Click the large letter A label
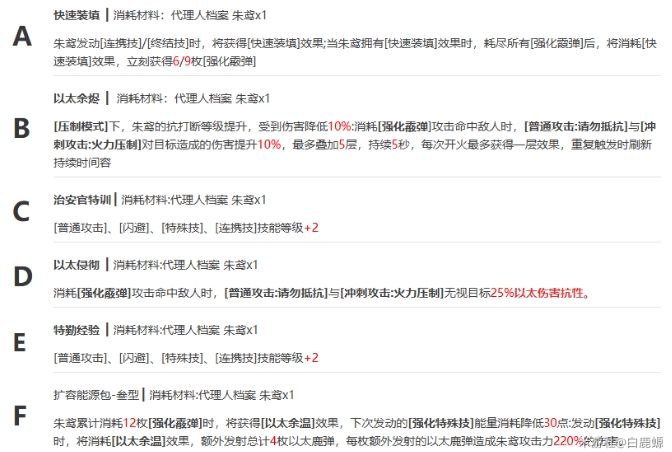672x452 pixels. [x=22, y=37]
